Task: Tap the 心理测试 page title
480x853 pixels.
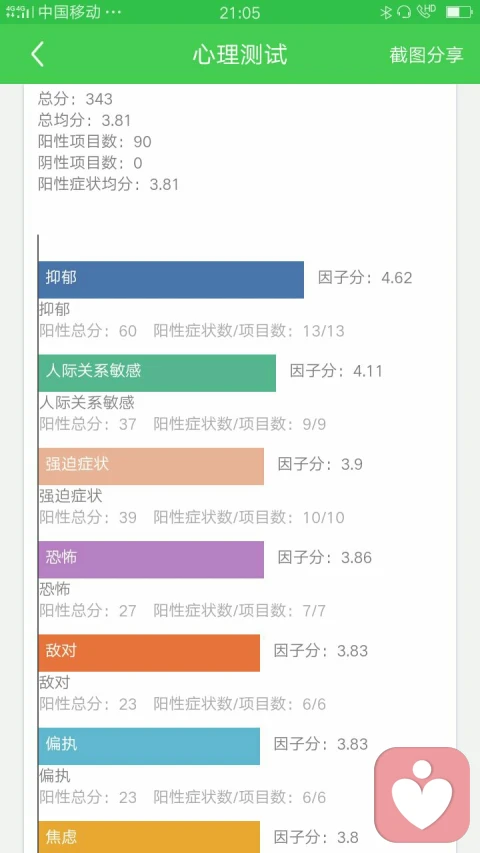Action: (x=240, y=55)
